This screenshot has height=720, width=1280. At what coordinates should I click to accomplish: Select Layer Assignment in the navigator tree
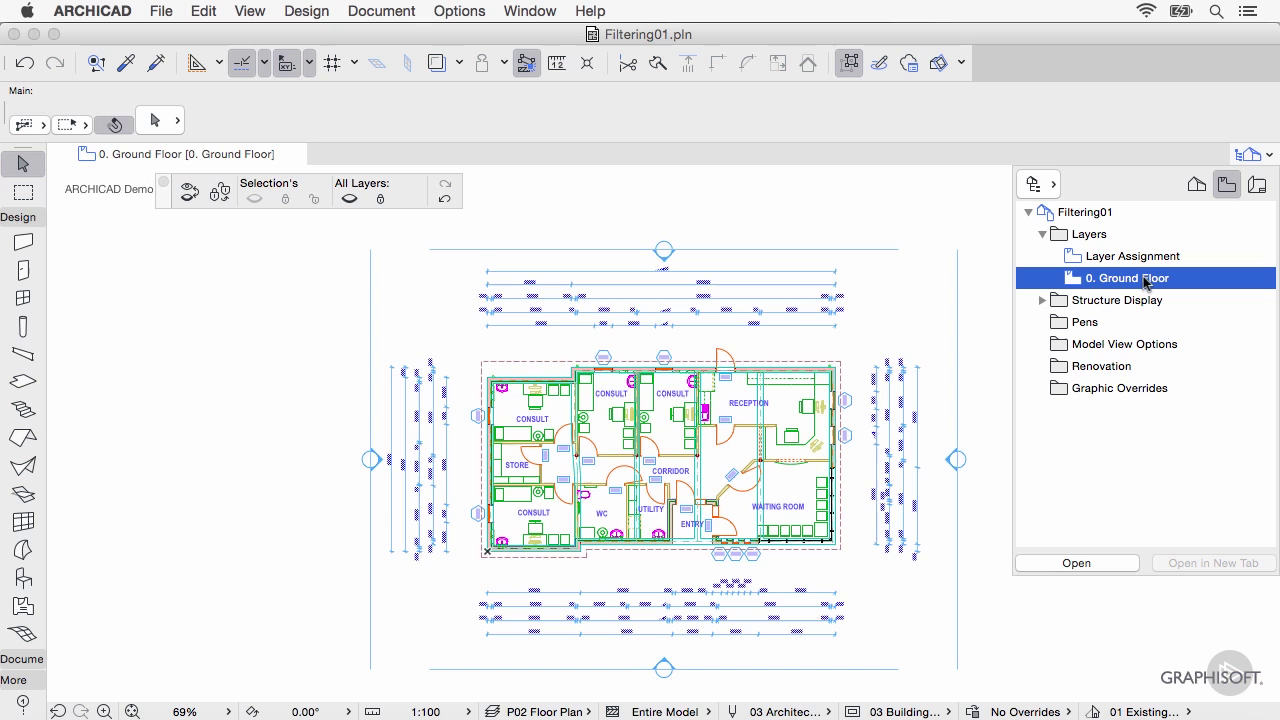[x=1132, y=256]
